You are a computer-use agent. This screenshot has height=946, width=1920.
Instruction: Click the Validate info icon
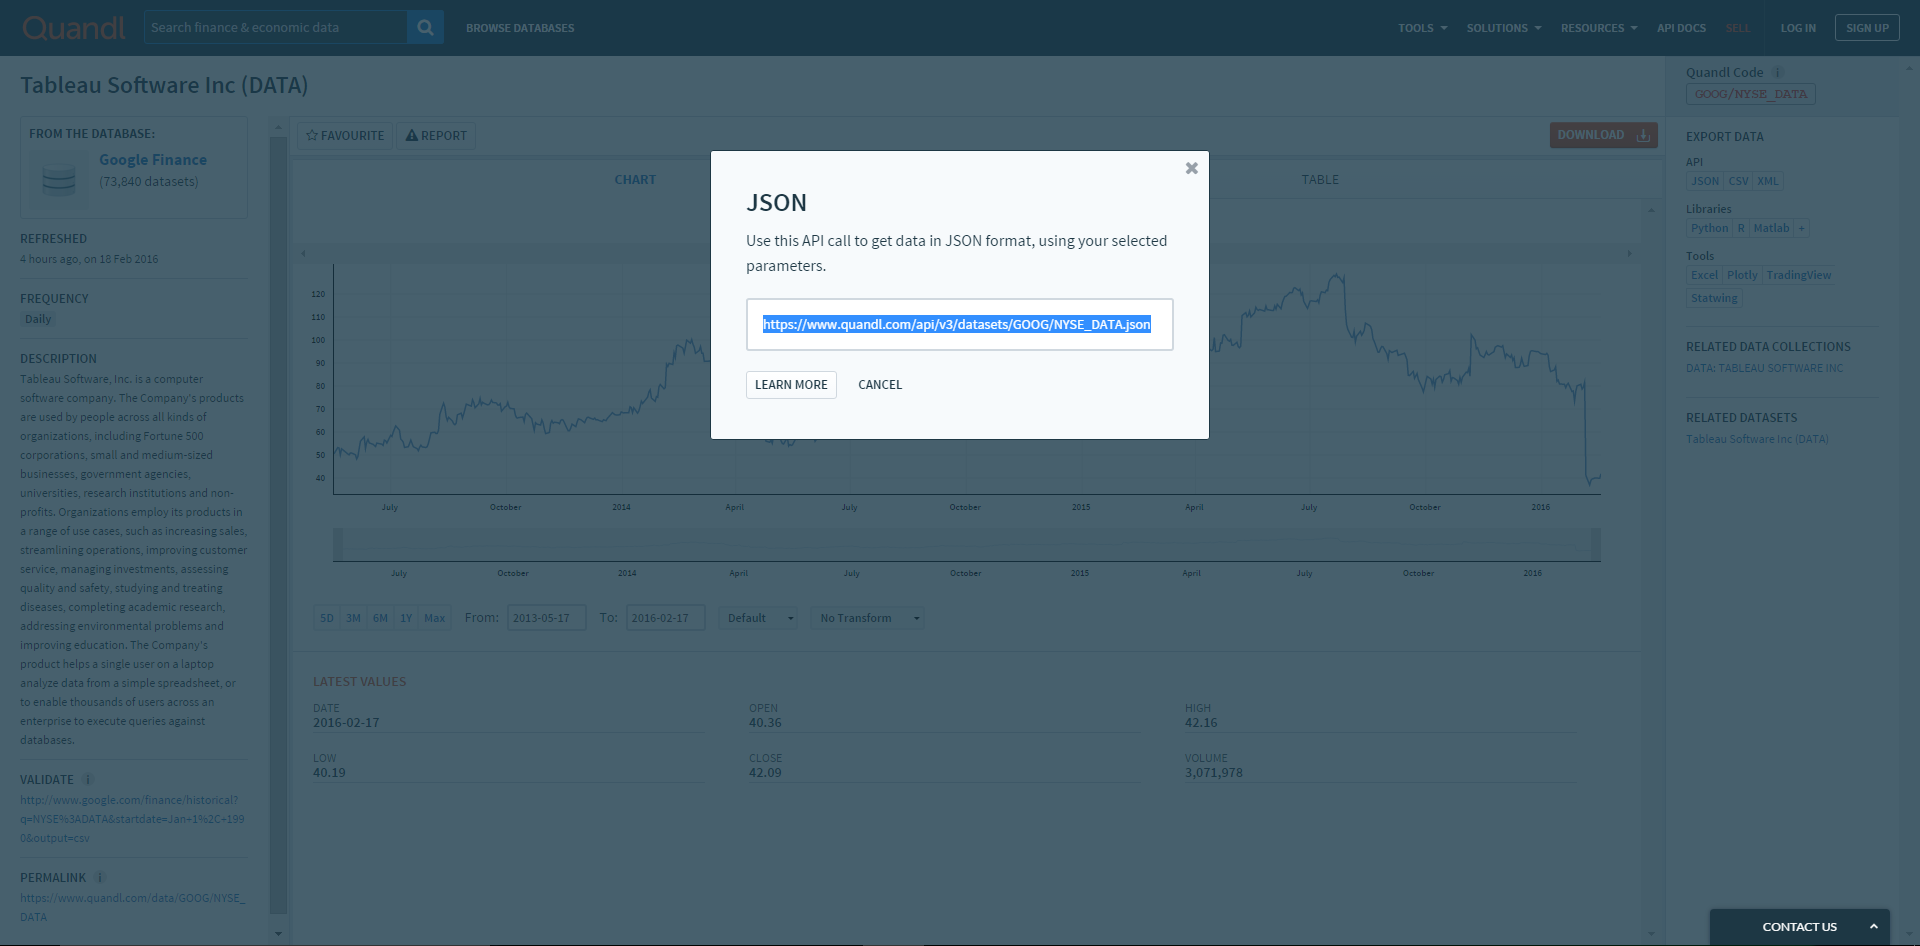click(x=87, y=780)
